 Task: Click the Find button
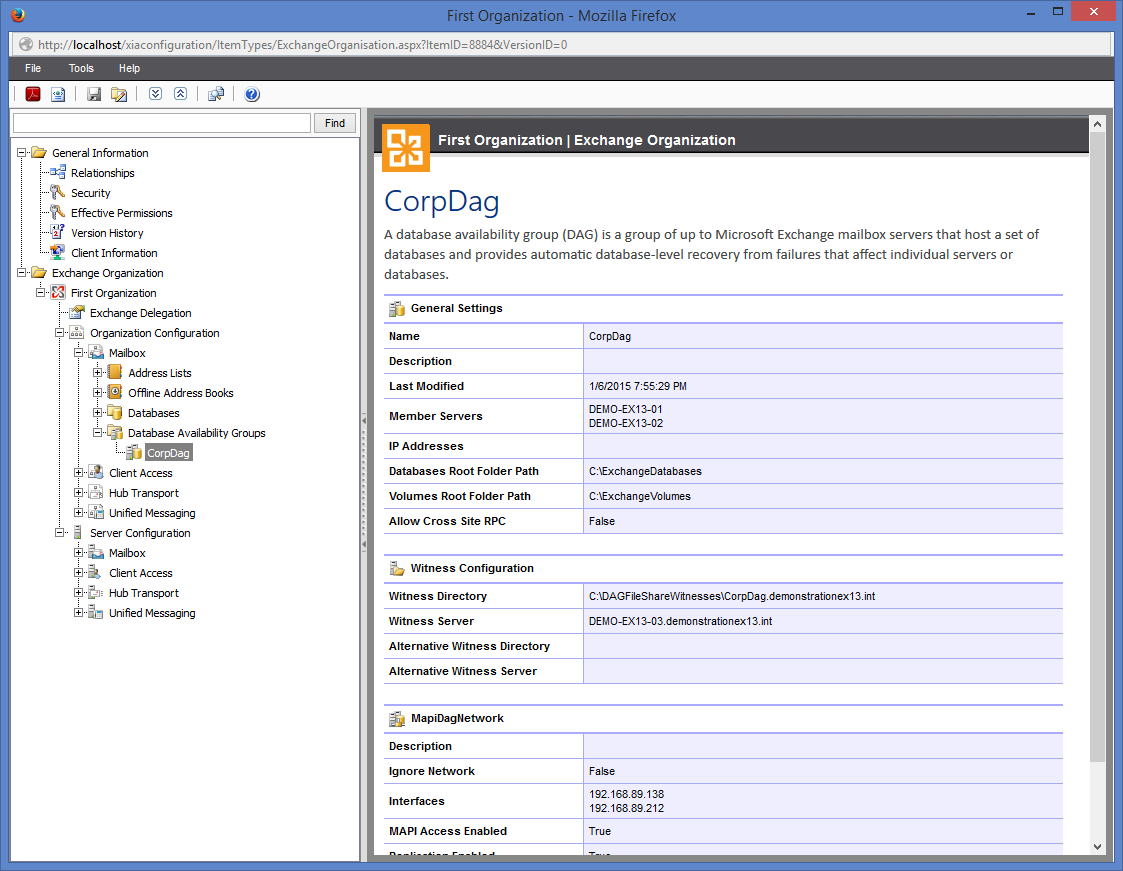pos(334,123)
